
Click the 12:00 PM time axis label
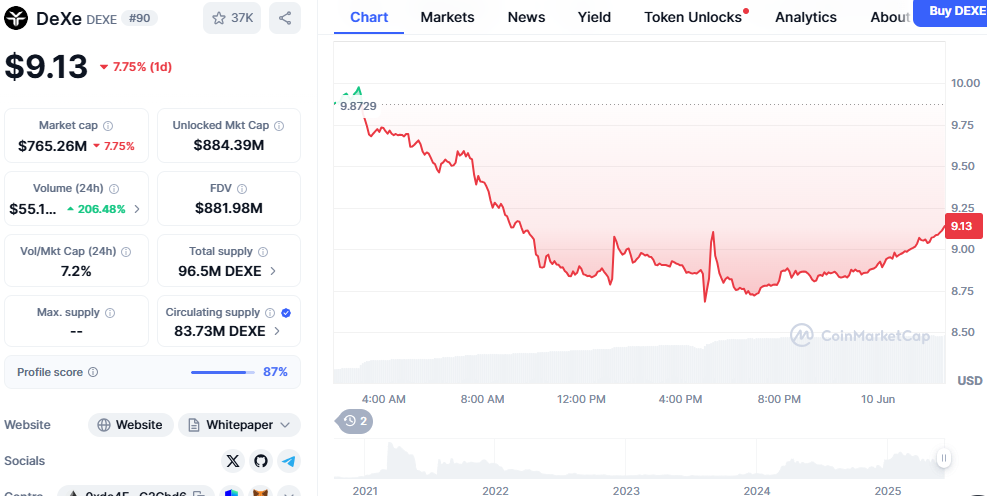[581, 399]
